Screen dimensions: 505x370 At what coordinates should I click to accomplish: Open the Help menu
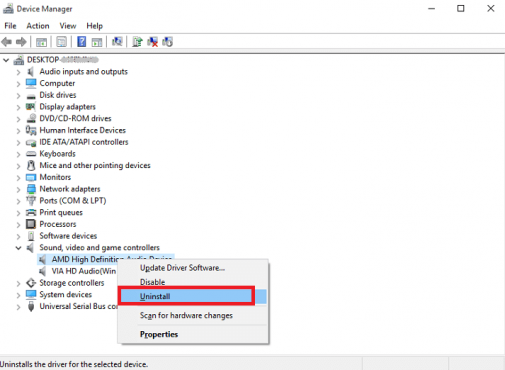coord(95,26)
